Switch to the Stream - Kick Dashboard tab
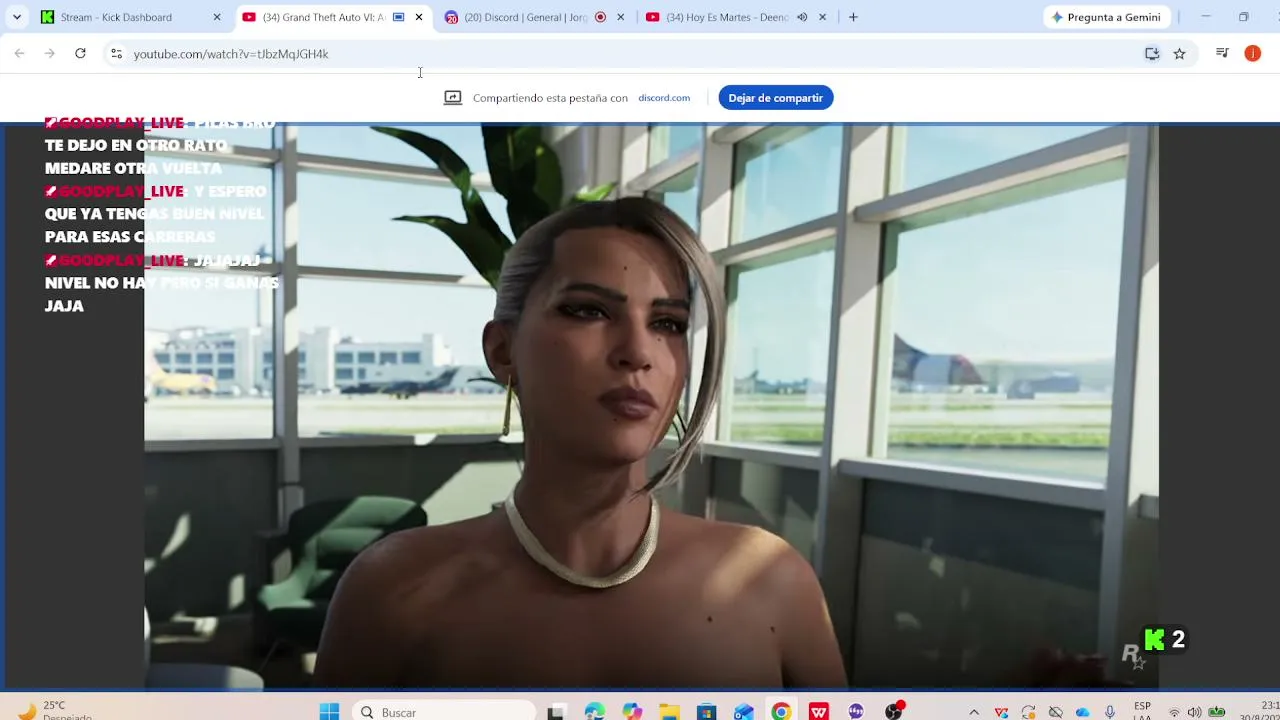 [132, 17]
